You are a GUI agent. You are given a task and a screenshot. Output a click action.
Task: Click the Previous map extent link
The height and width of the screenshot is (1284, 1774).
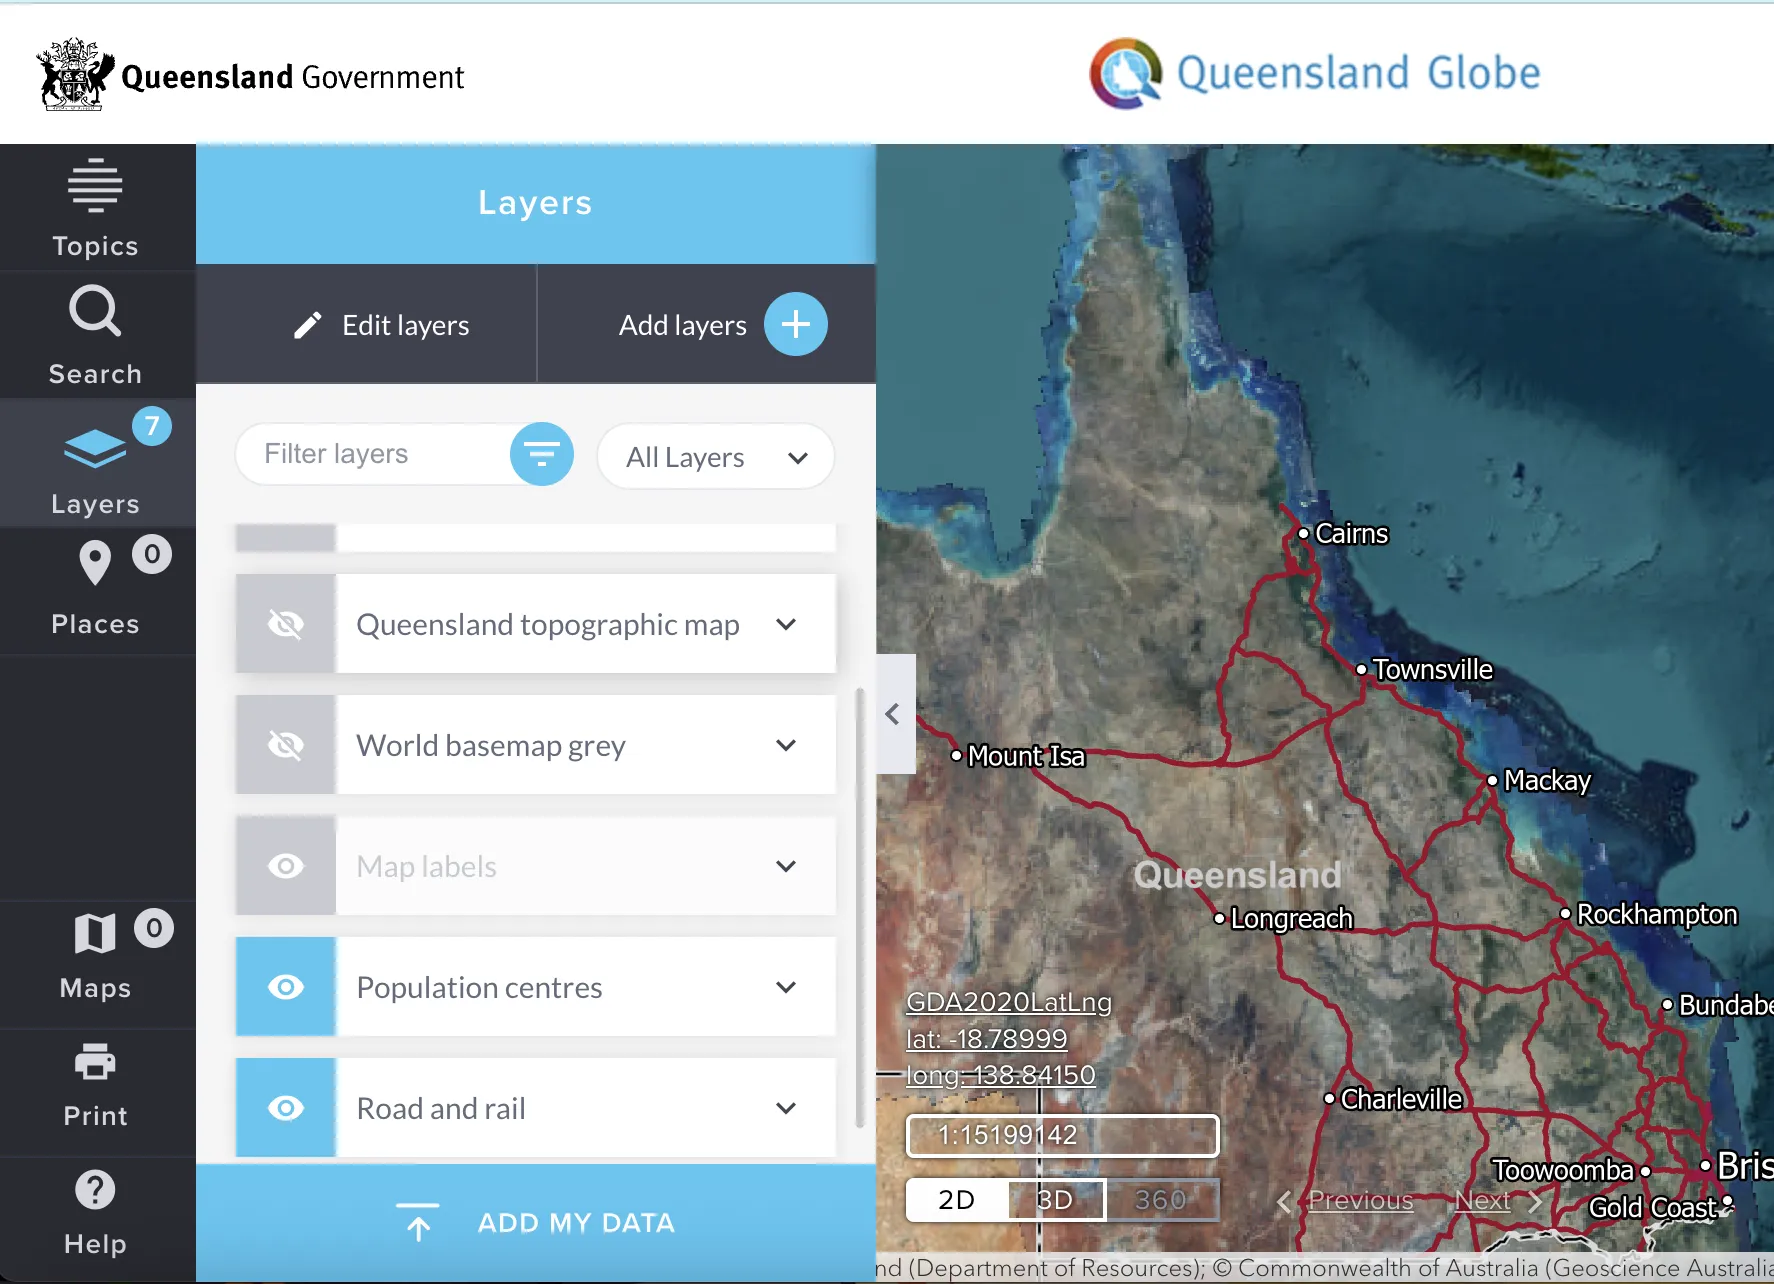[x=1360, y=1200]
